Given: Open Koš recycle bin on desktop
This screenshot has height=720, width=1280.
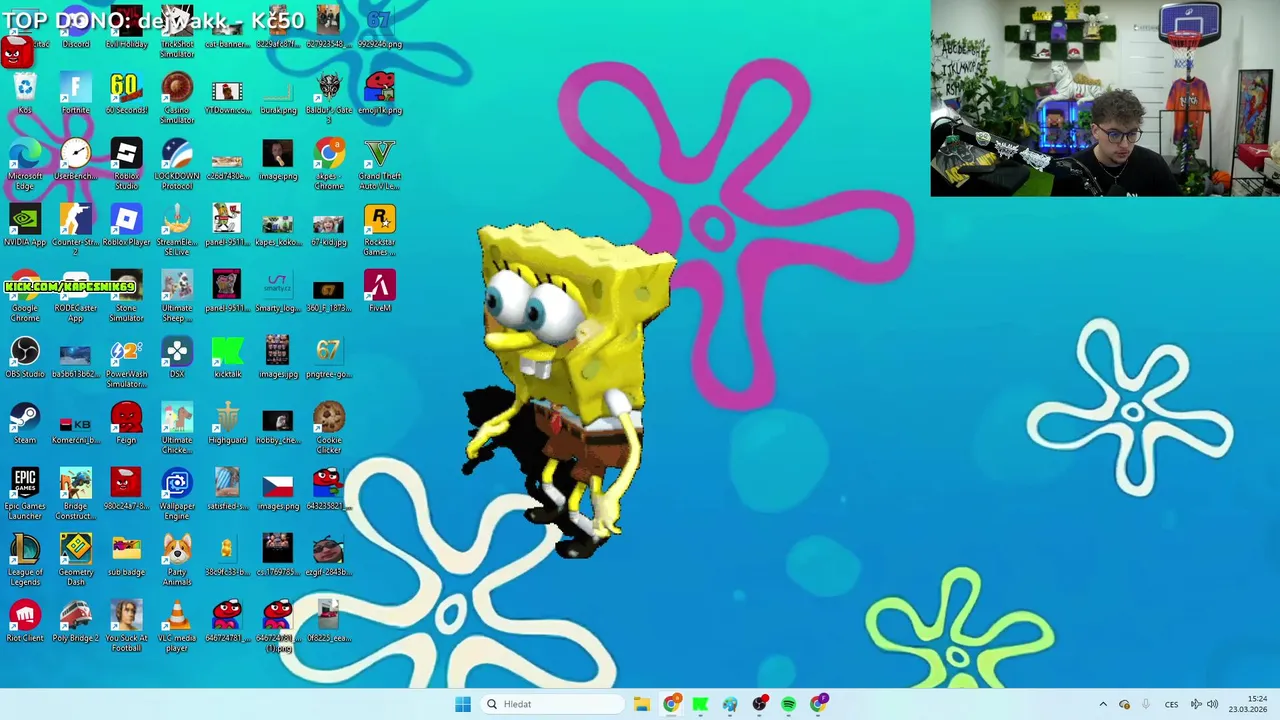Looking at the screenshot, I should coord(25,93).
